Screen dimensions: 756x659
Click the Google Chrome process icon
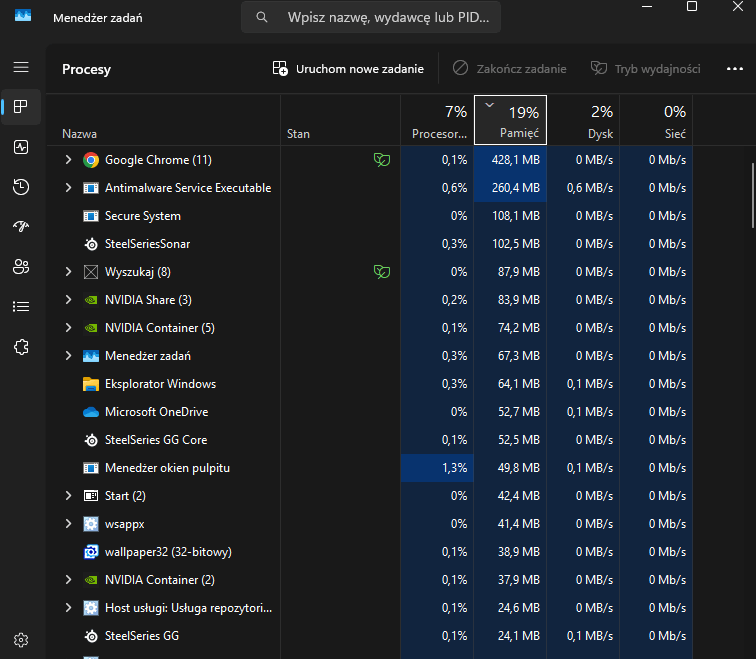[91, 160]
